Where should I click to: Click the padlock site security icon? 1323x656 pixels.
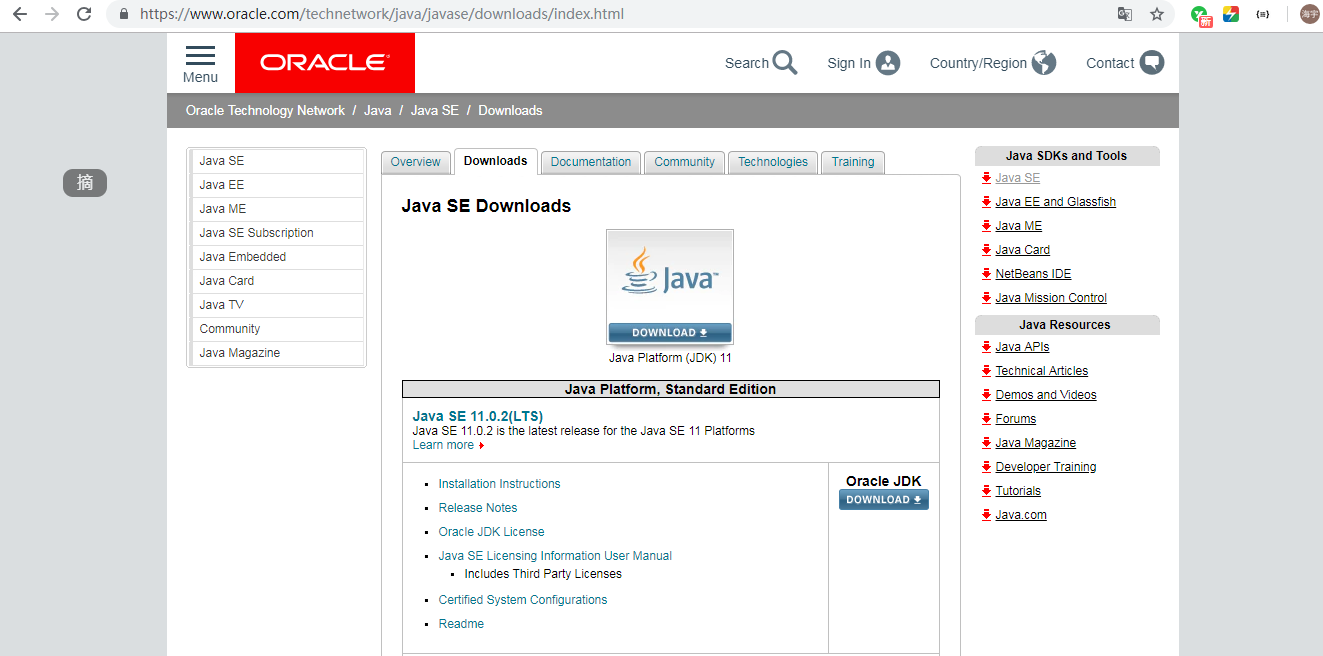pos(124,15)
